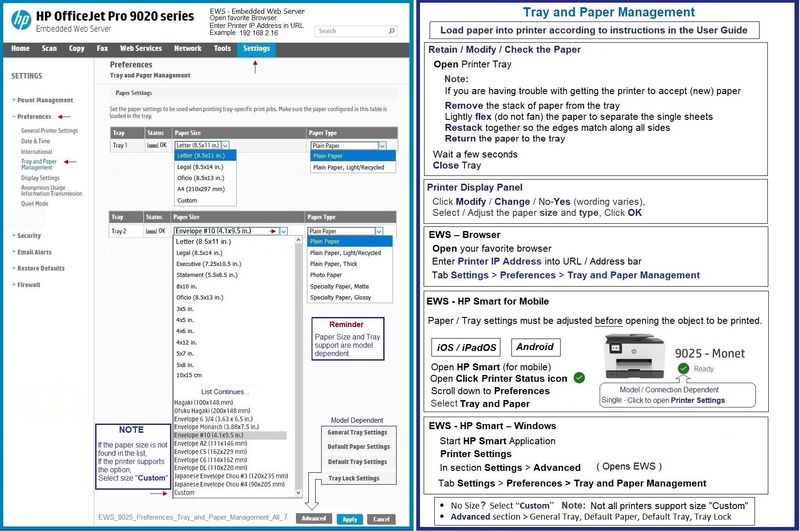Select 10x15 cm paper size

(x=189, y=375)
